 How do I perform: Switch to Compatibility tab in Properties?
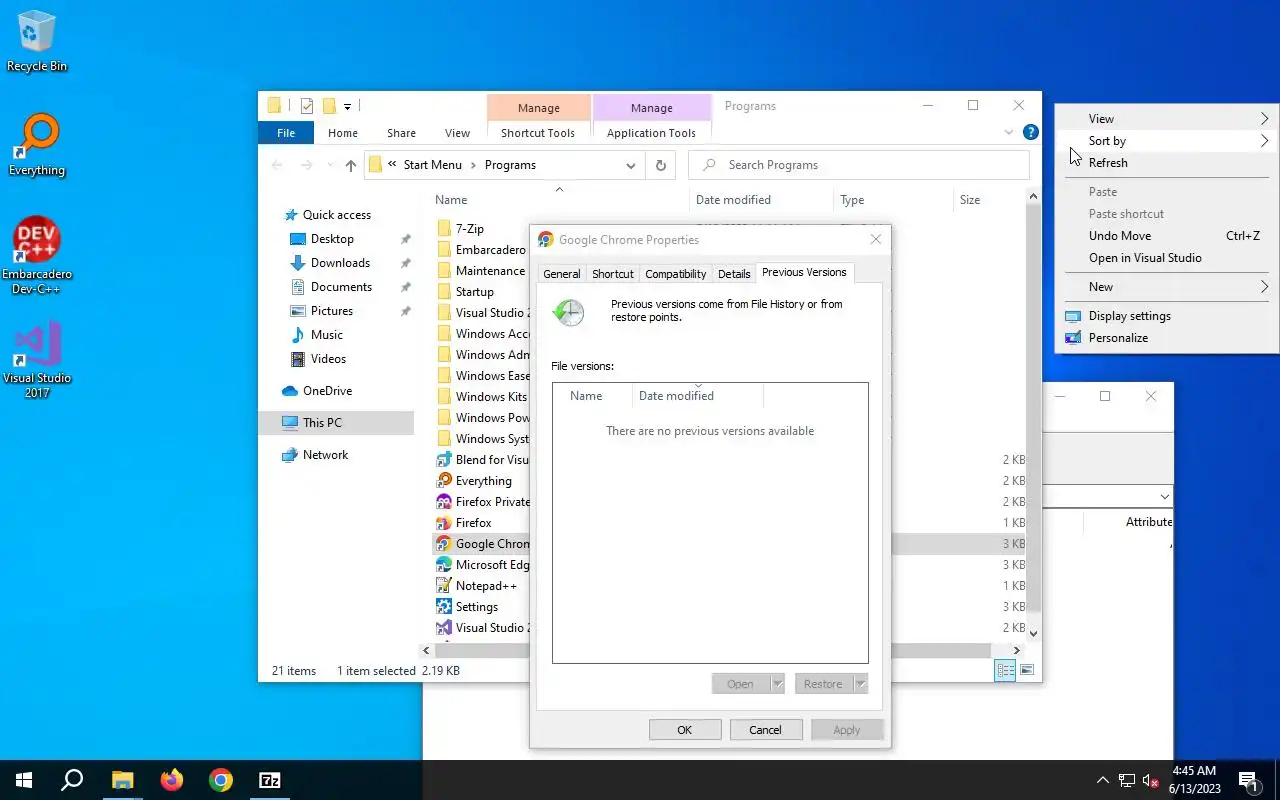point(676,274)
